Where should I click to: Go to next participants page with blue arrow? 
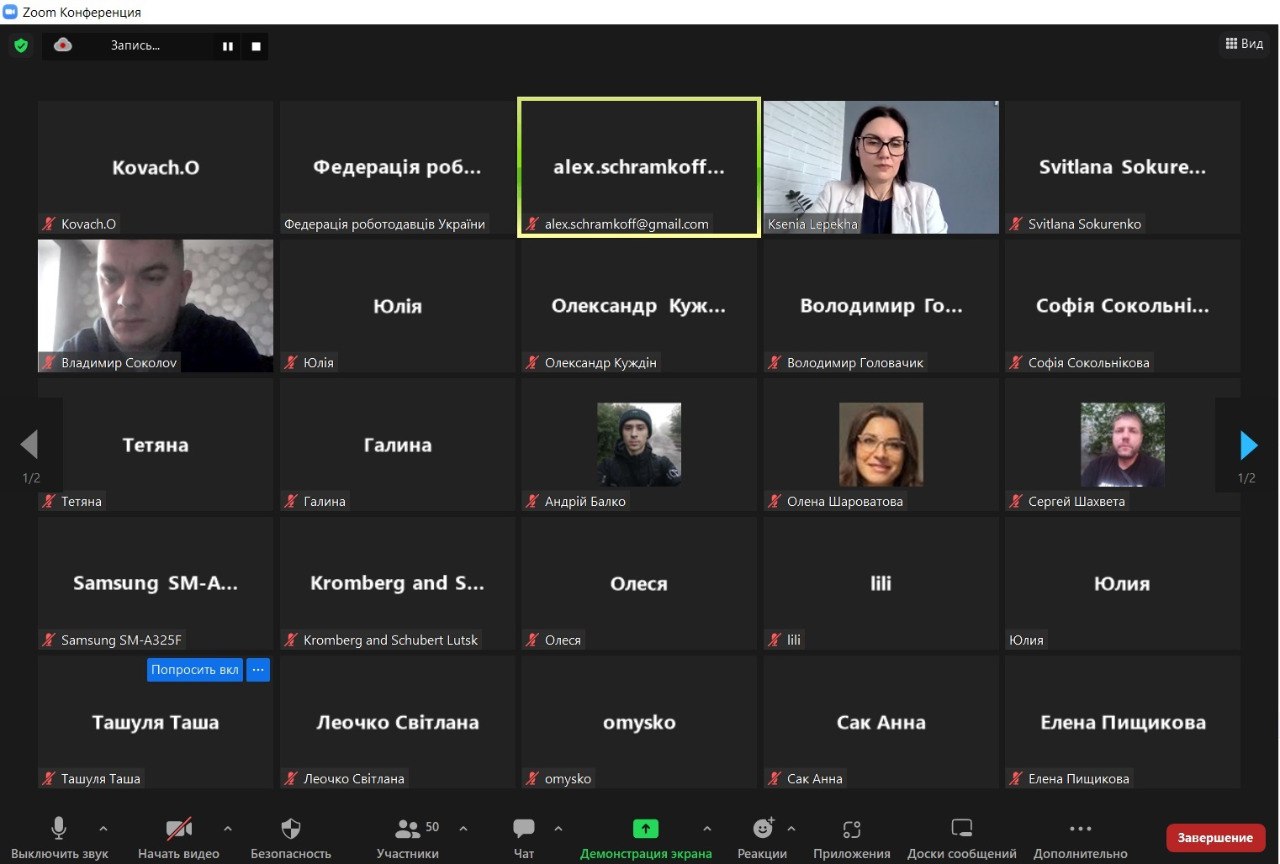coord(1248,445)
